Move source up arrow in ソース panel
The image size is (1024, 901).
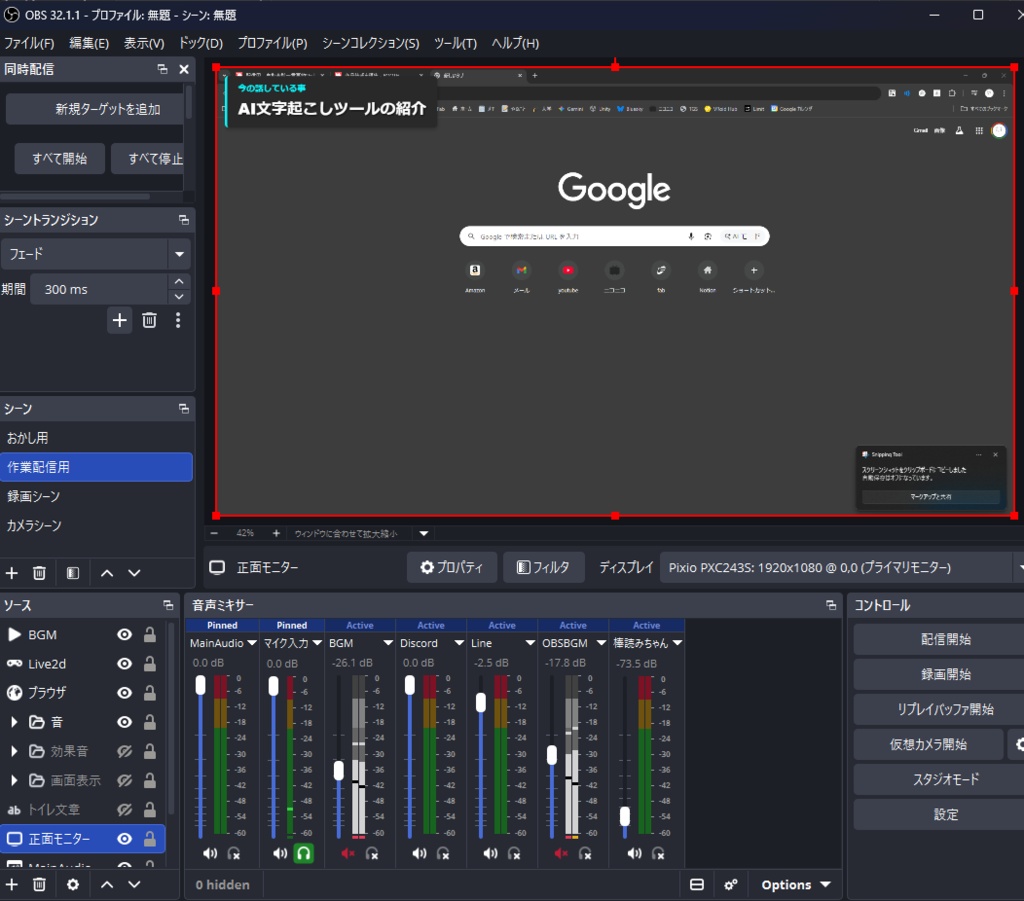point(107,884)
